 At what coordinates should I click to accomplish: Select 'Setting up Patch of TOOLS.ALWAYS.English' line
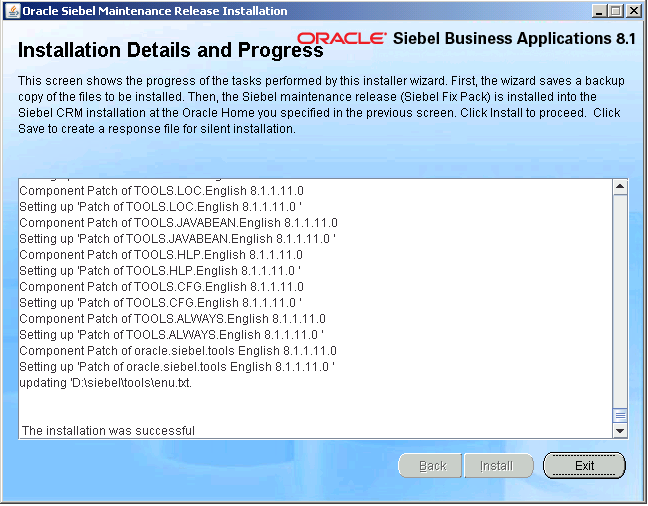172,334
